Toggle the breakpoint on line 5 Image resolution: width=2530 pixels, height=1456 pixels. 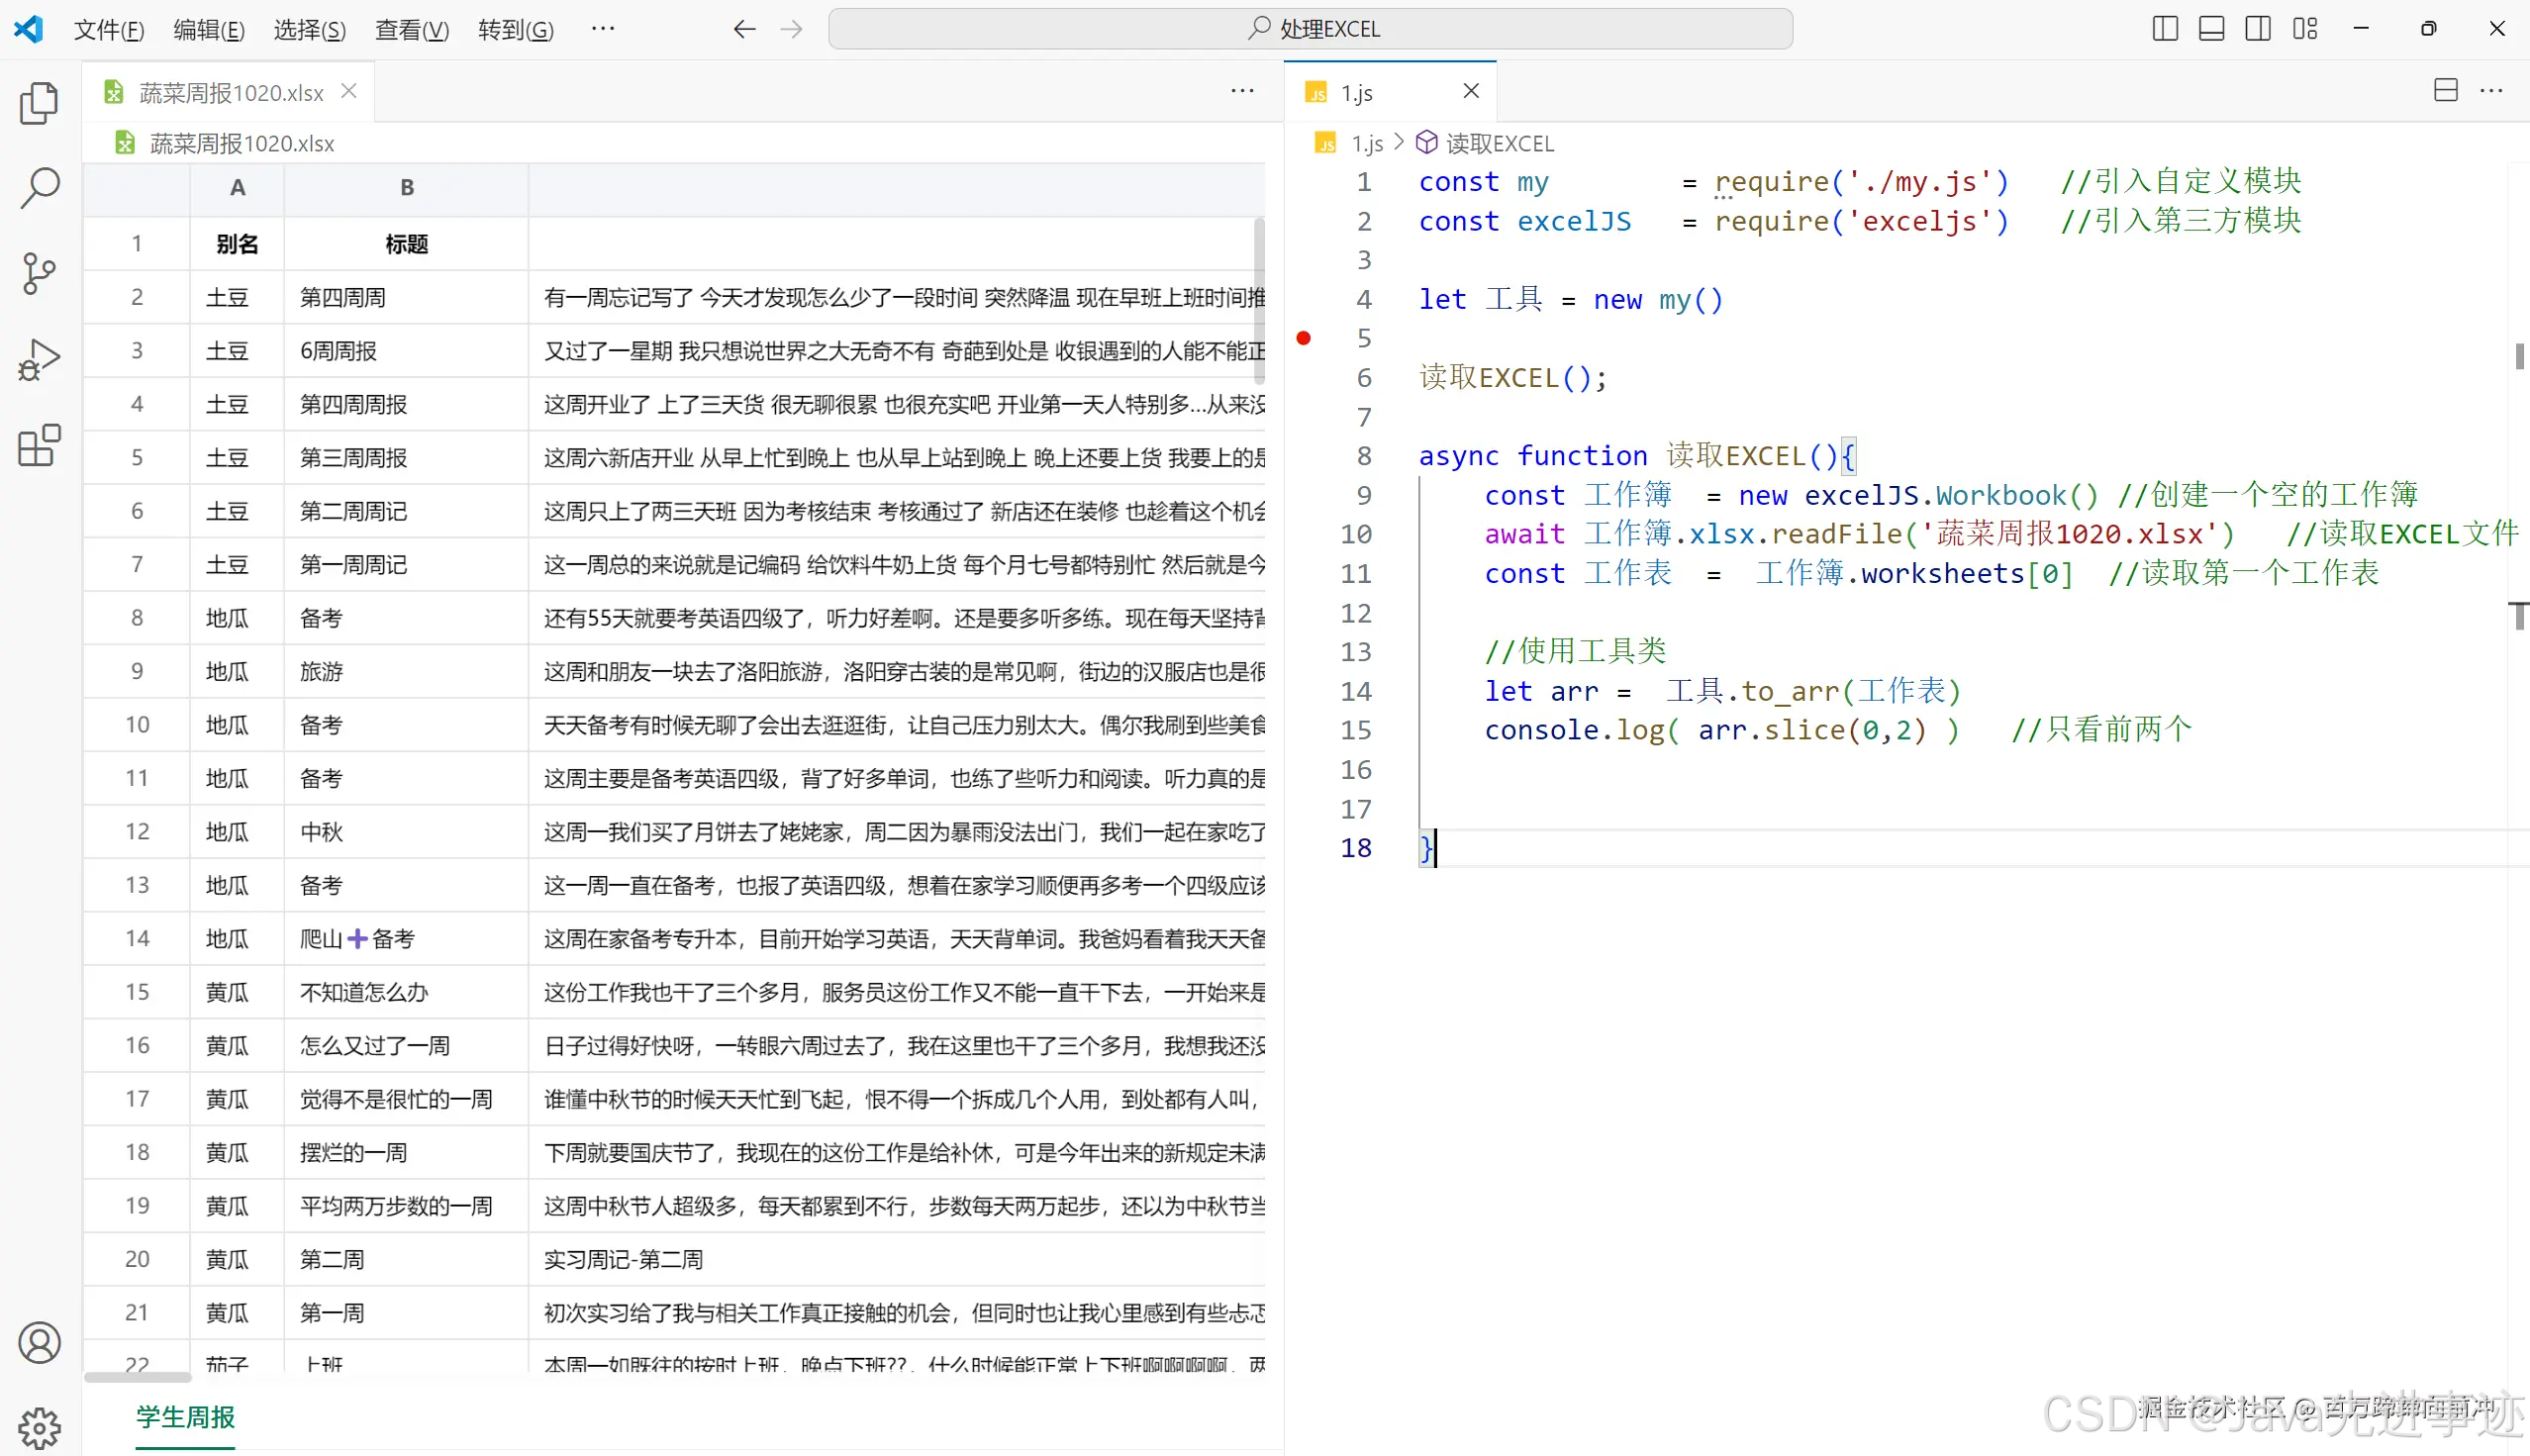pos(1303,338)
